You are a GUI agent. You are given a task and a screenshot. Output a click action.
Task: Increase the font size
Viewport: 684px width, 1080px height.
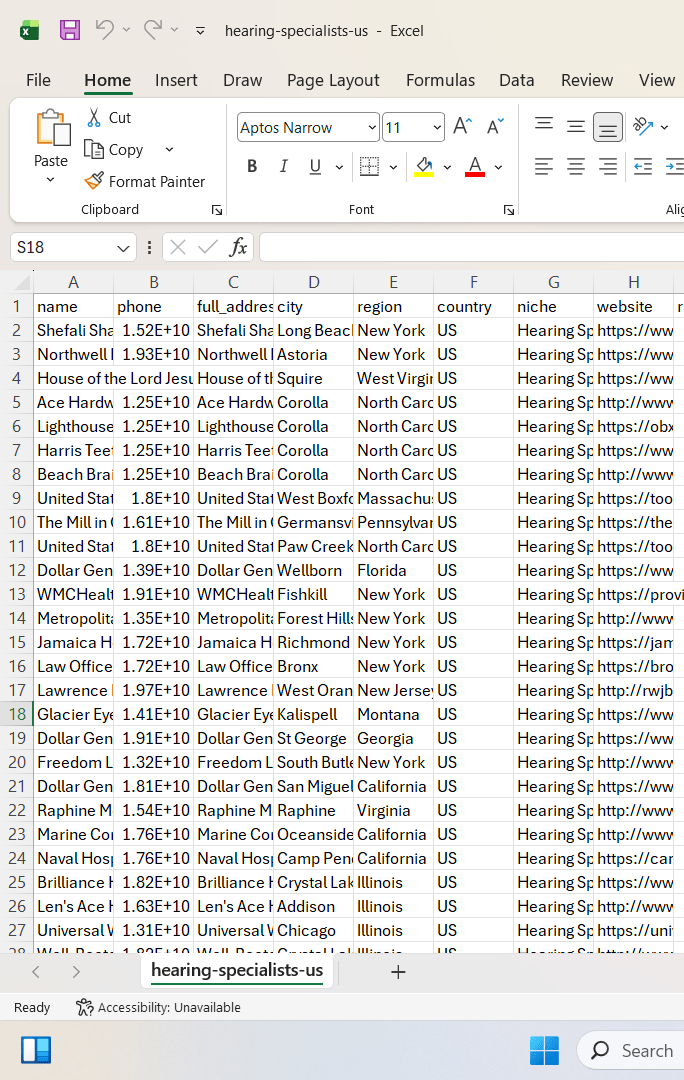[463, 127]
